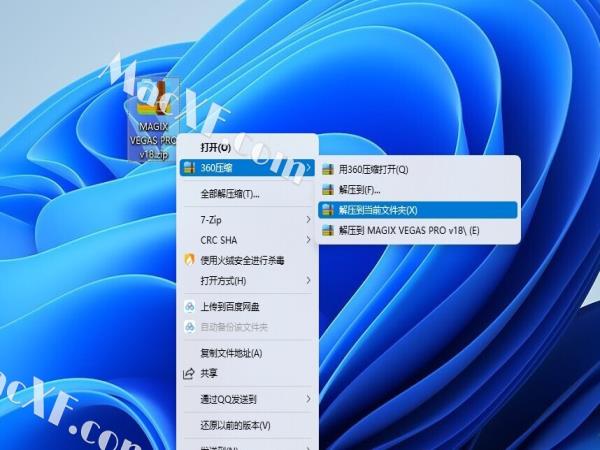Click the icon beside 用360压缩打开(Q)

328,169
